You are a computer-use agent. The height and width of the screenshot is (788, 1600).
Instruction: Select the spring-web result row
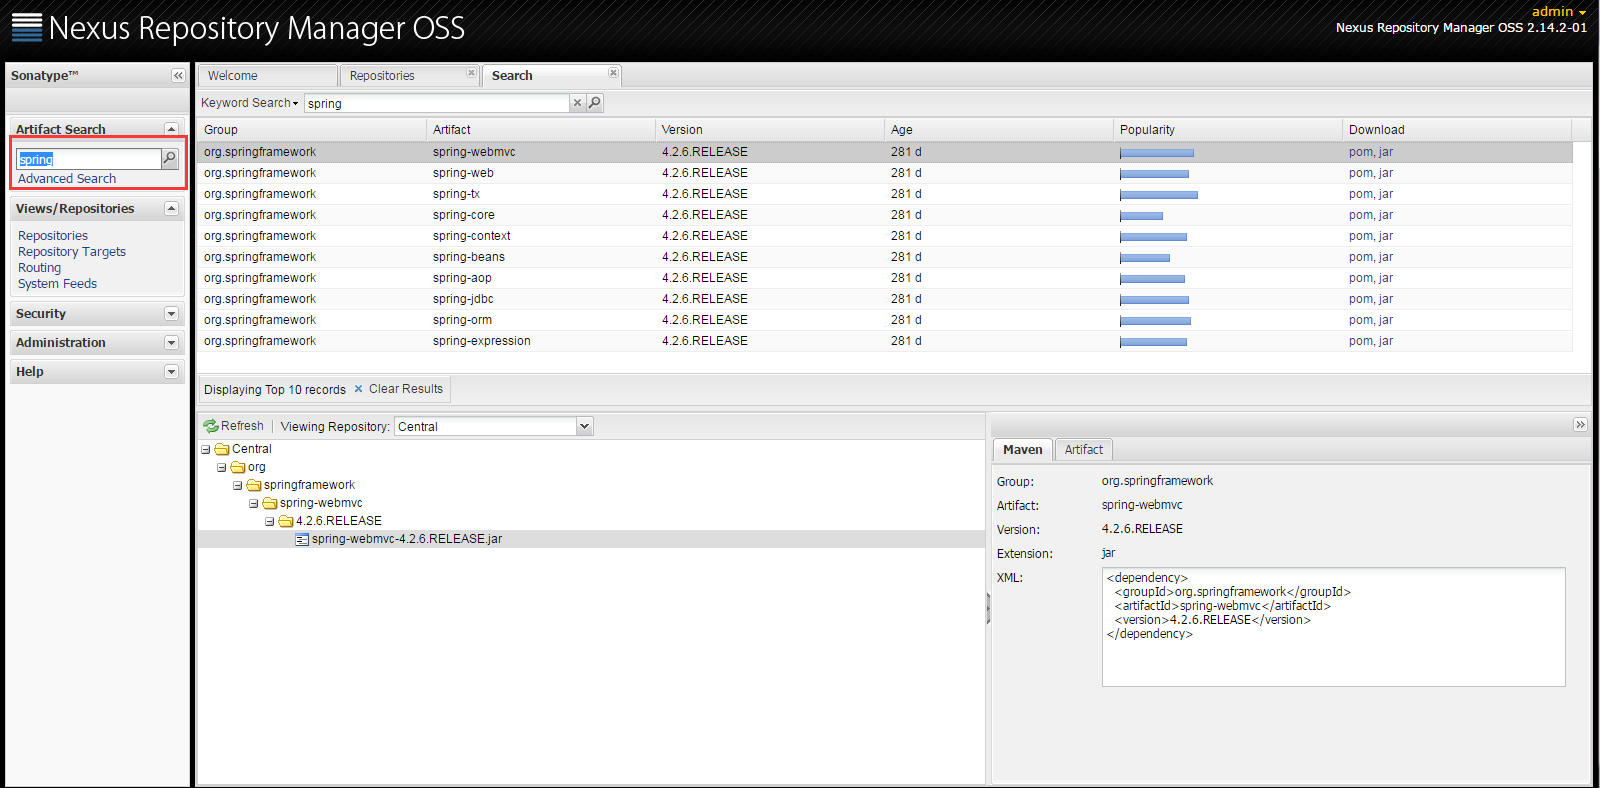[885, 173]
